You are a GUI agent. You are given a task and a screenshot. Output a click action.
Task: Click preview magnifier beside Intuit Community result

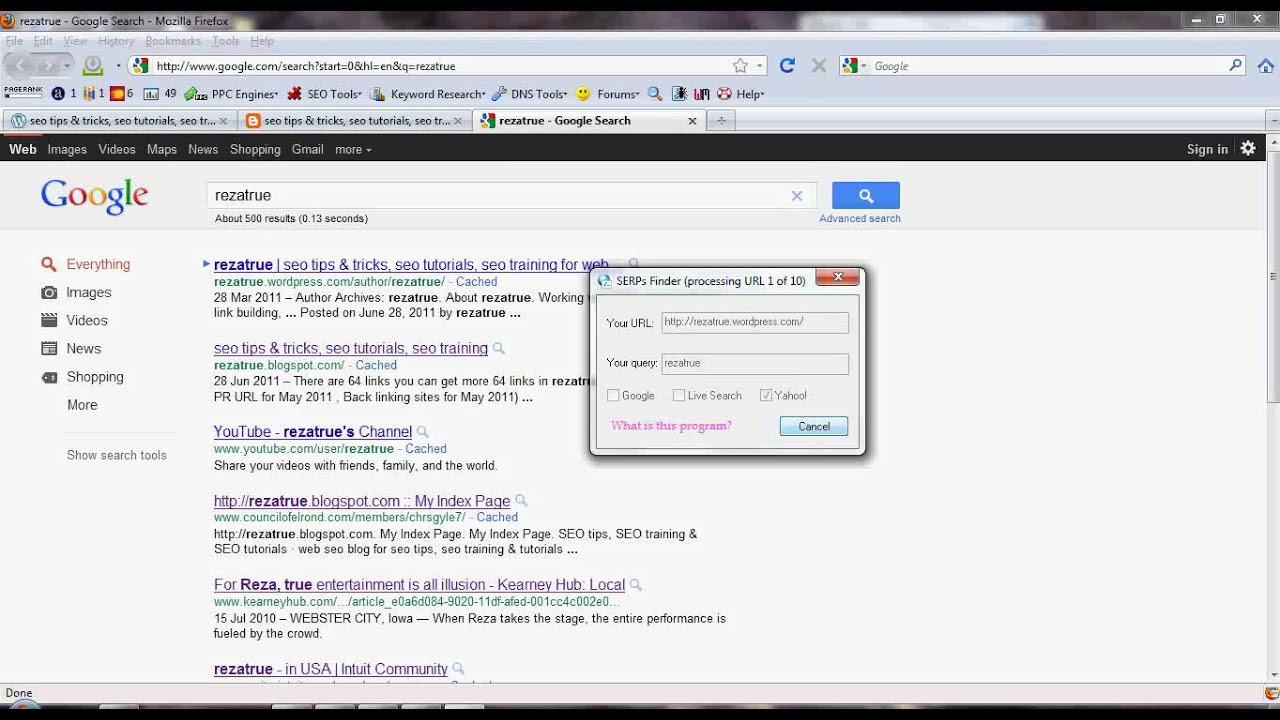(x=458, y=669)
